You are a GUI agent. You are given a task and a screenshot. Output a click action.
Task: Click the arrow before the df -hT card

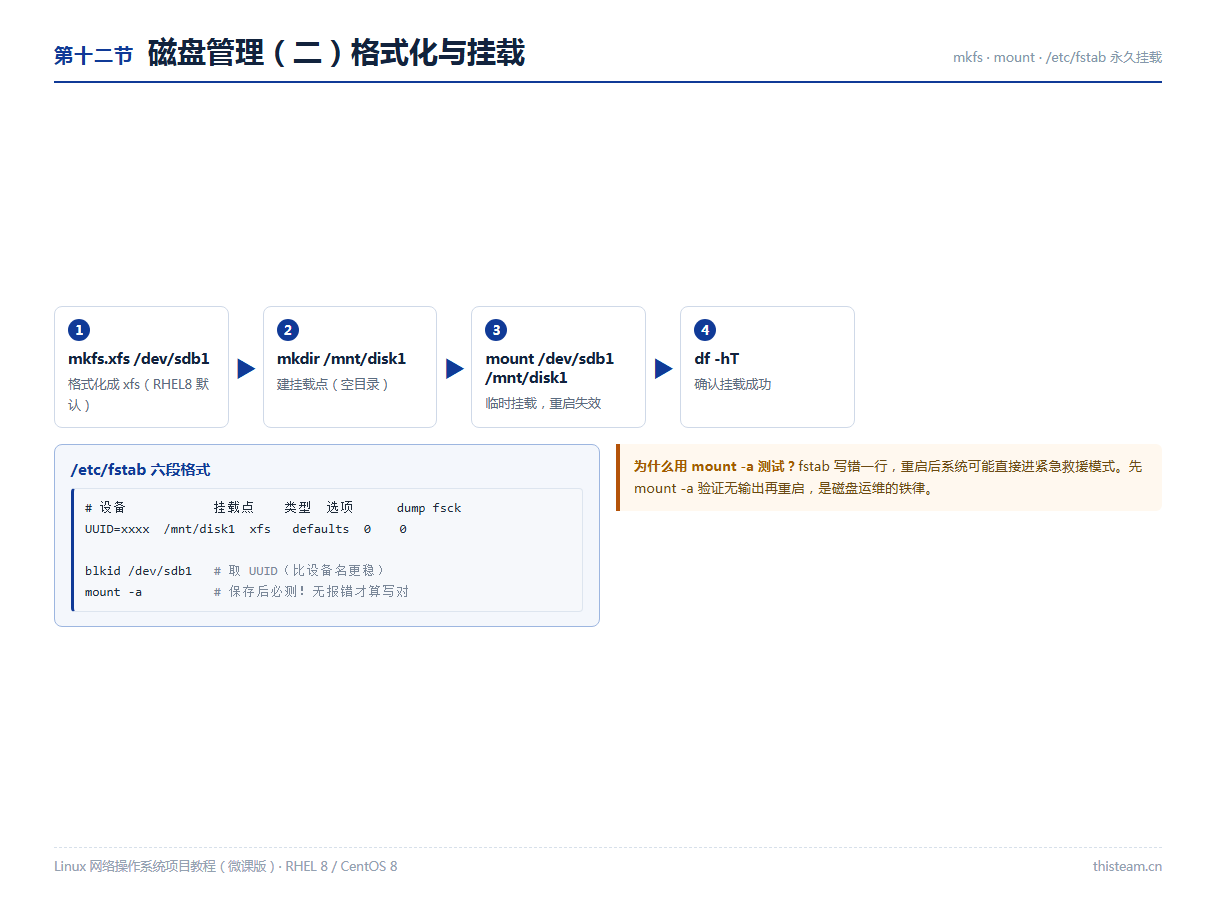(x=663, y=368)
